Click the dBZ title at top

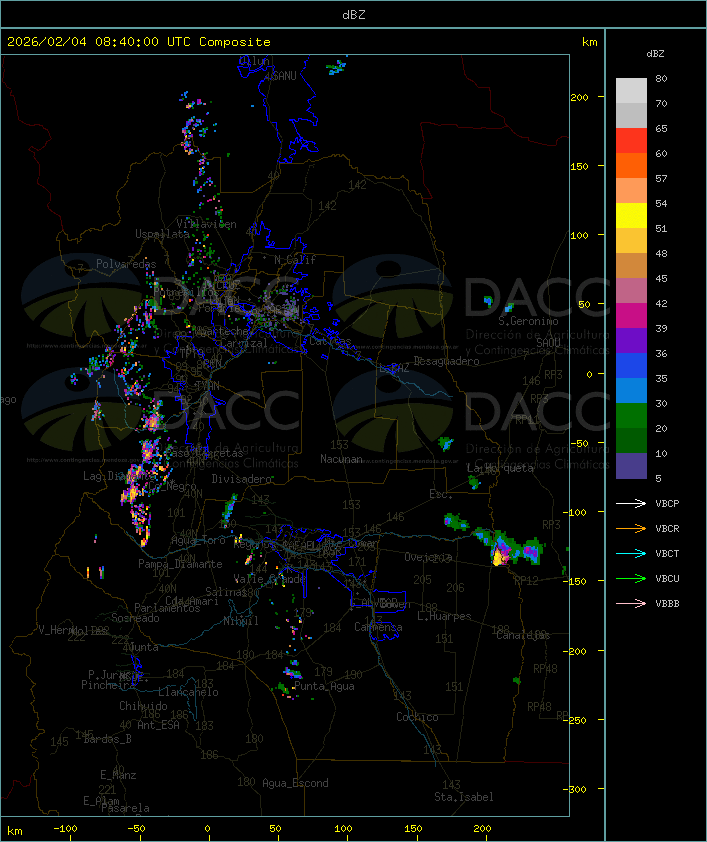click(x=354, y=15)
